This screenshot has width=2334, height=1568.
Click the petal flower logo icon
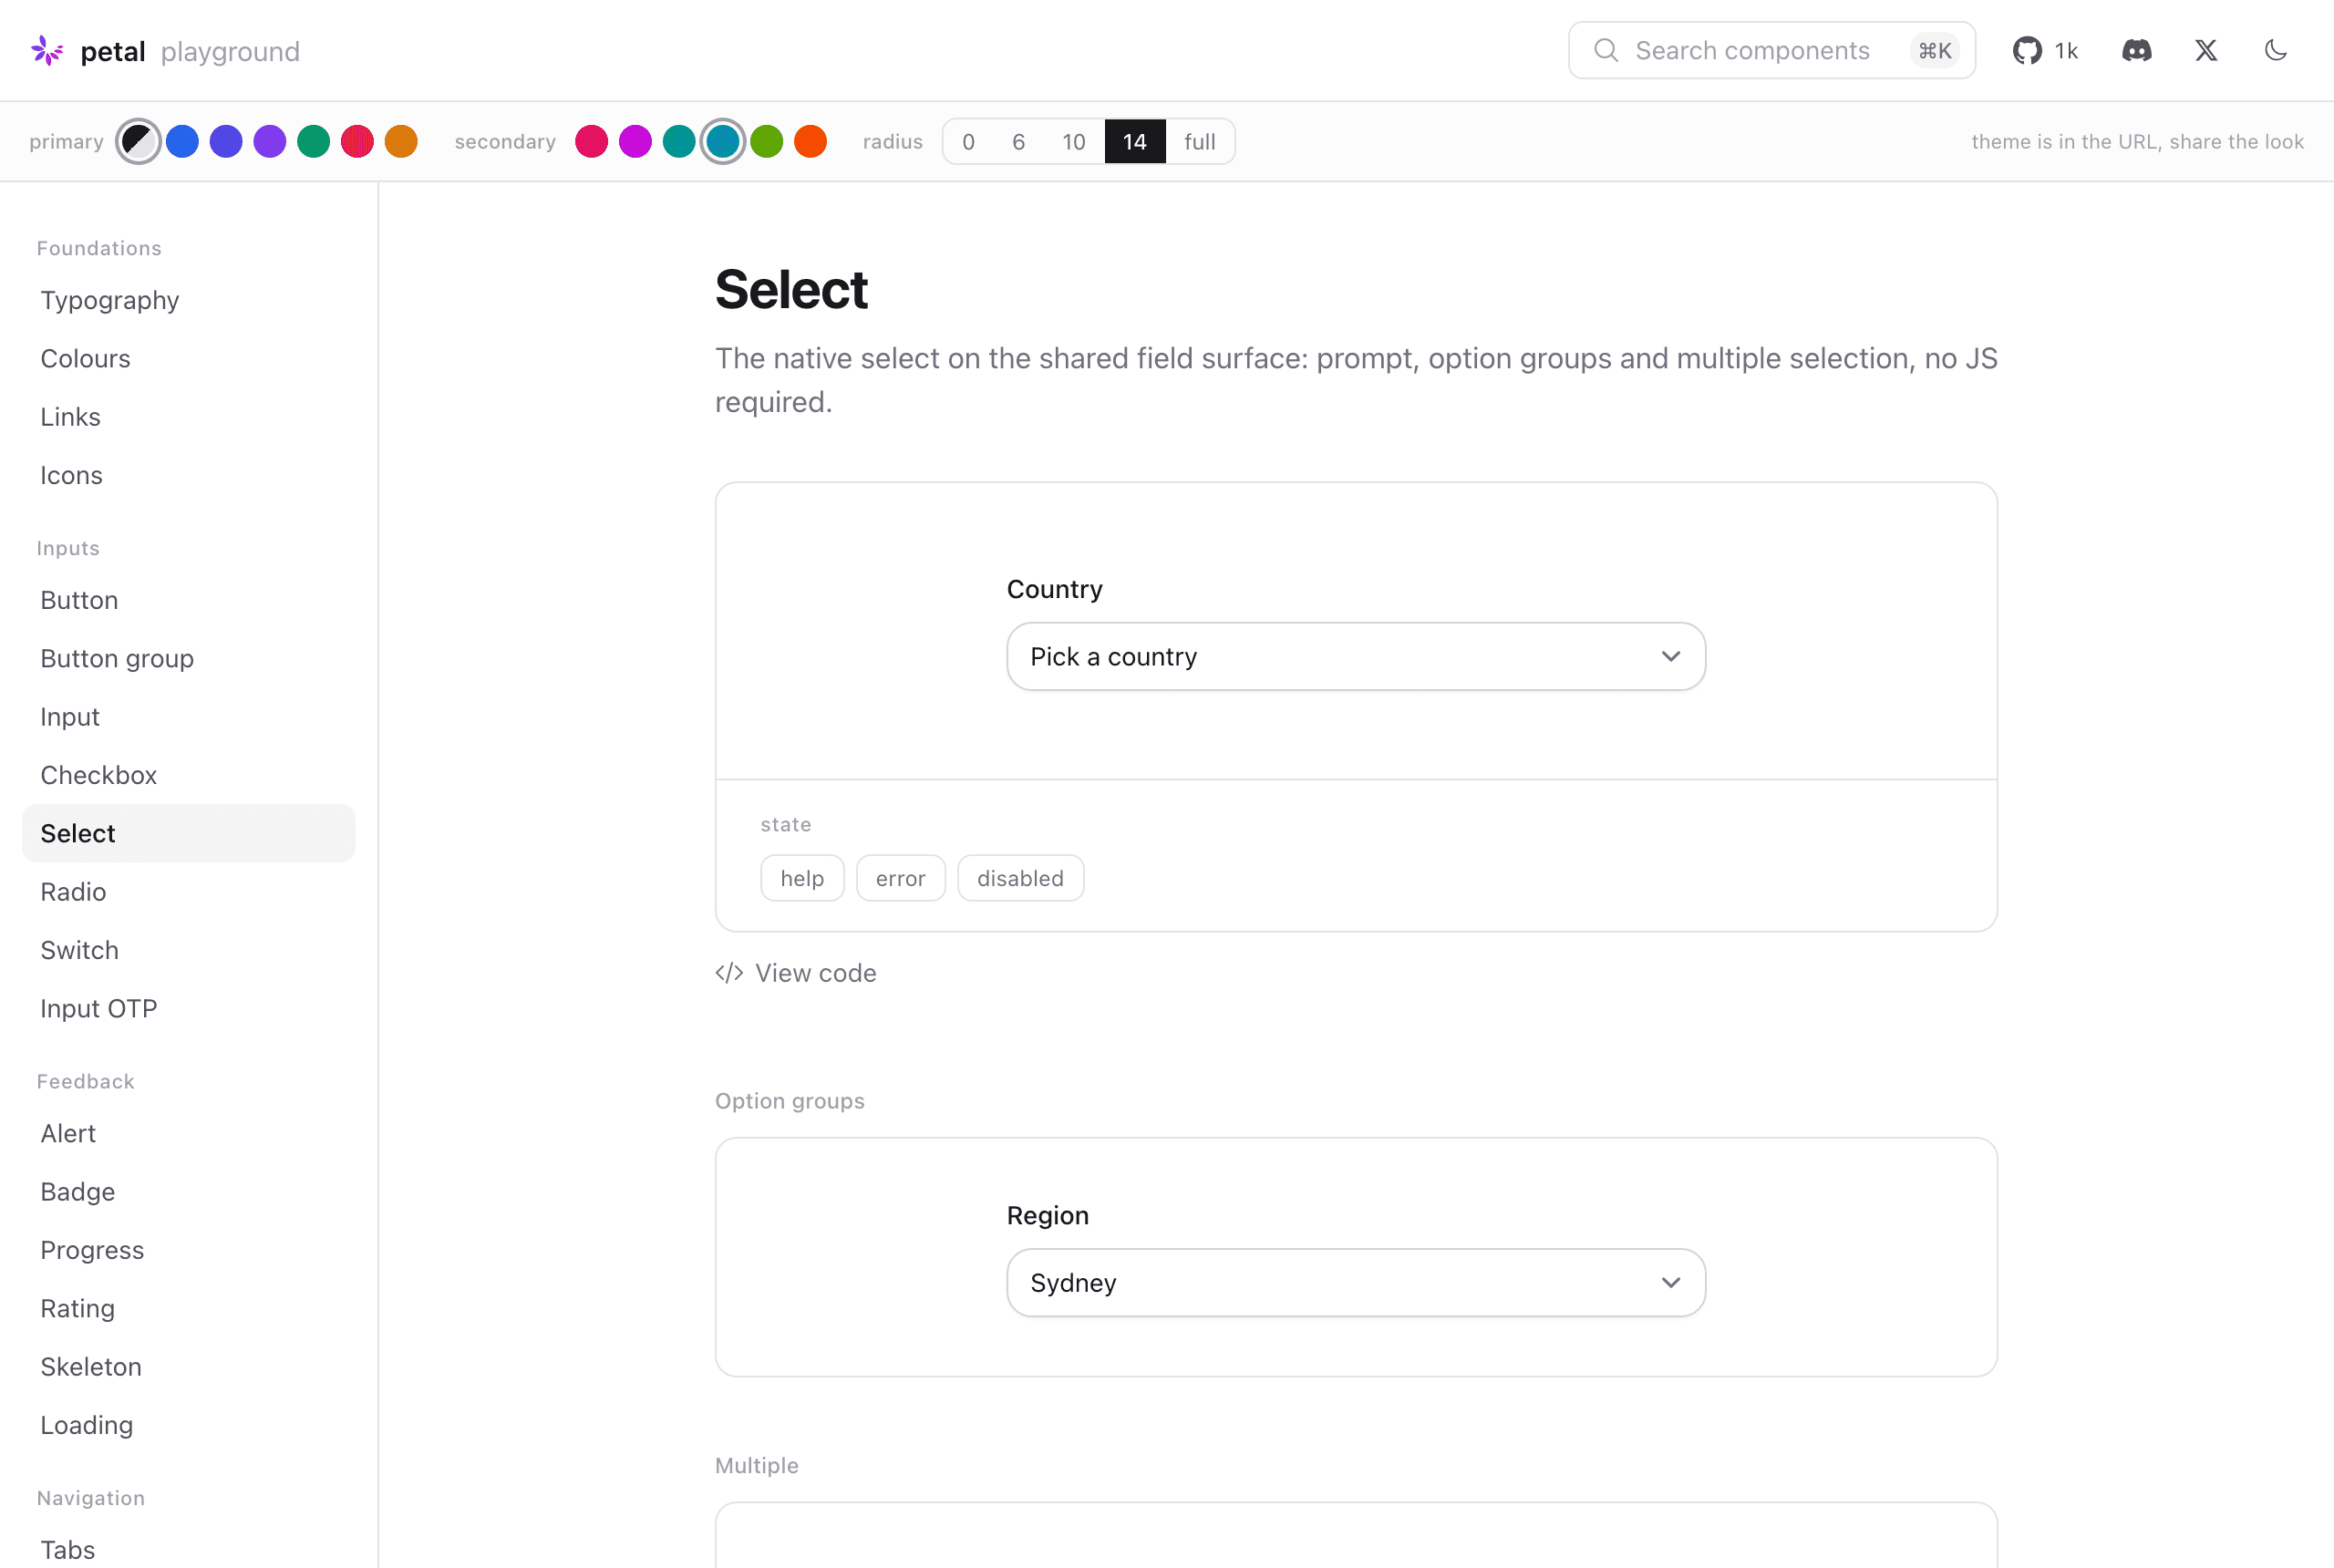click(x=47, y=51)
